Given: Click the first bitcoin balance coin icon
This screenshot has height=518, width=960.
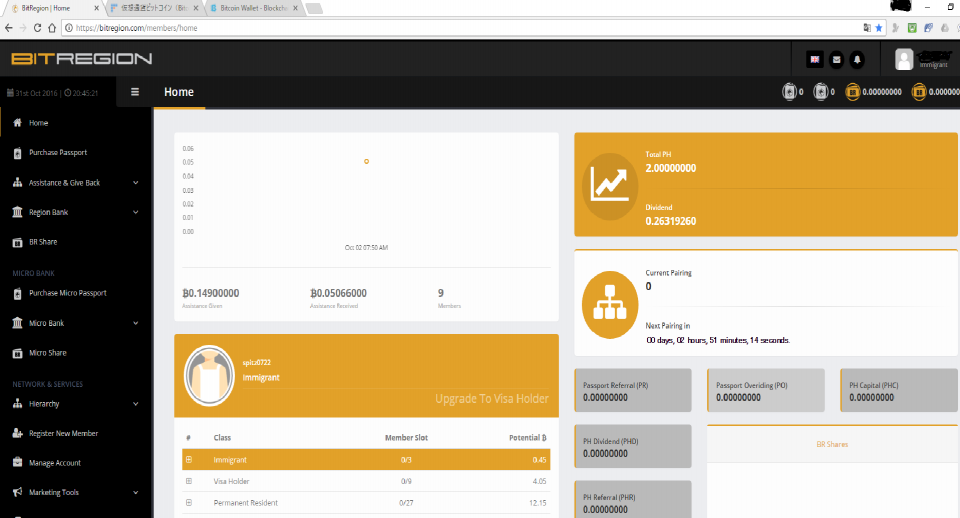Looking at the screenshot, I should click(x=852, y=92).
